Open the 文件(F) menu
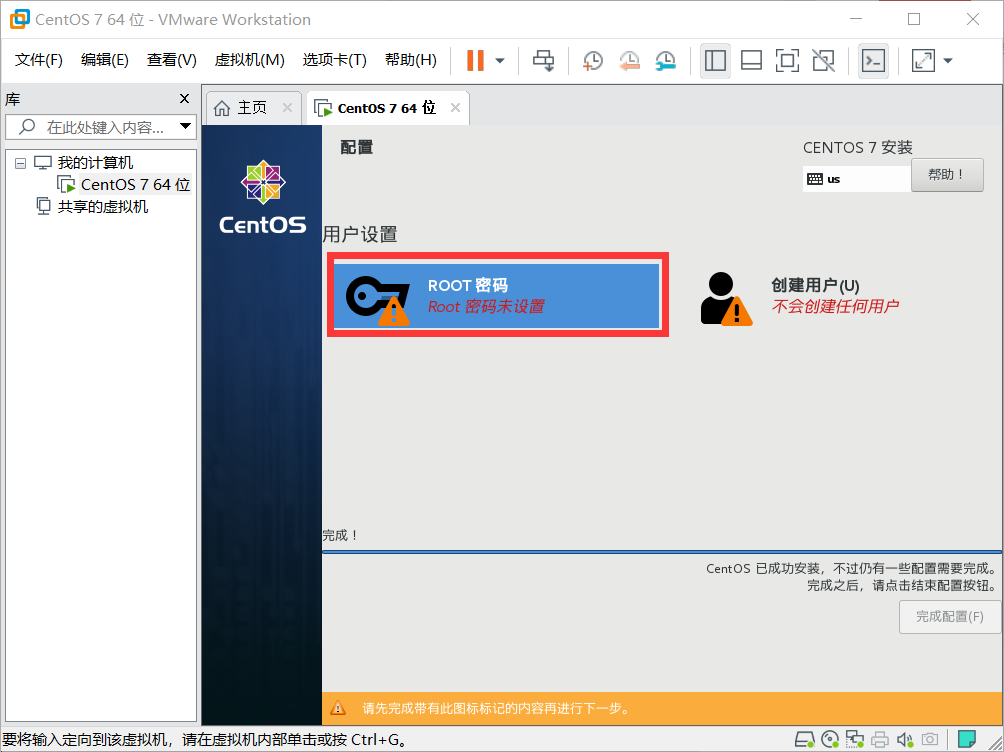This screenshot has width=1004, height=752. [x=38, y=60]
